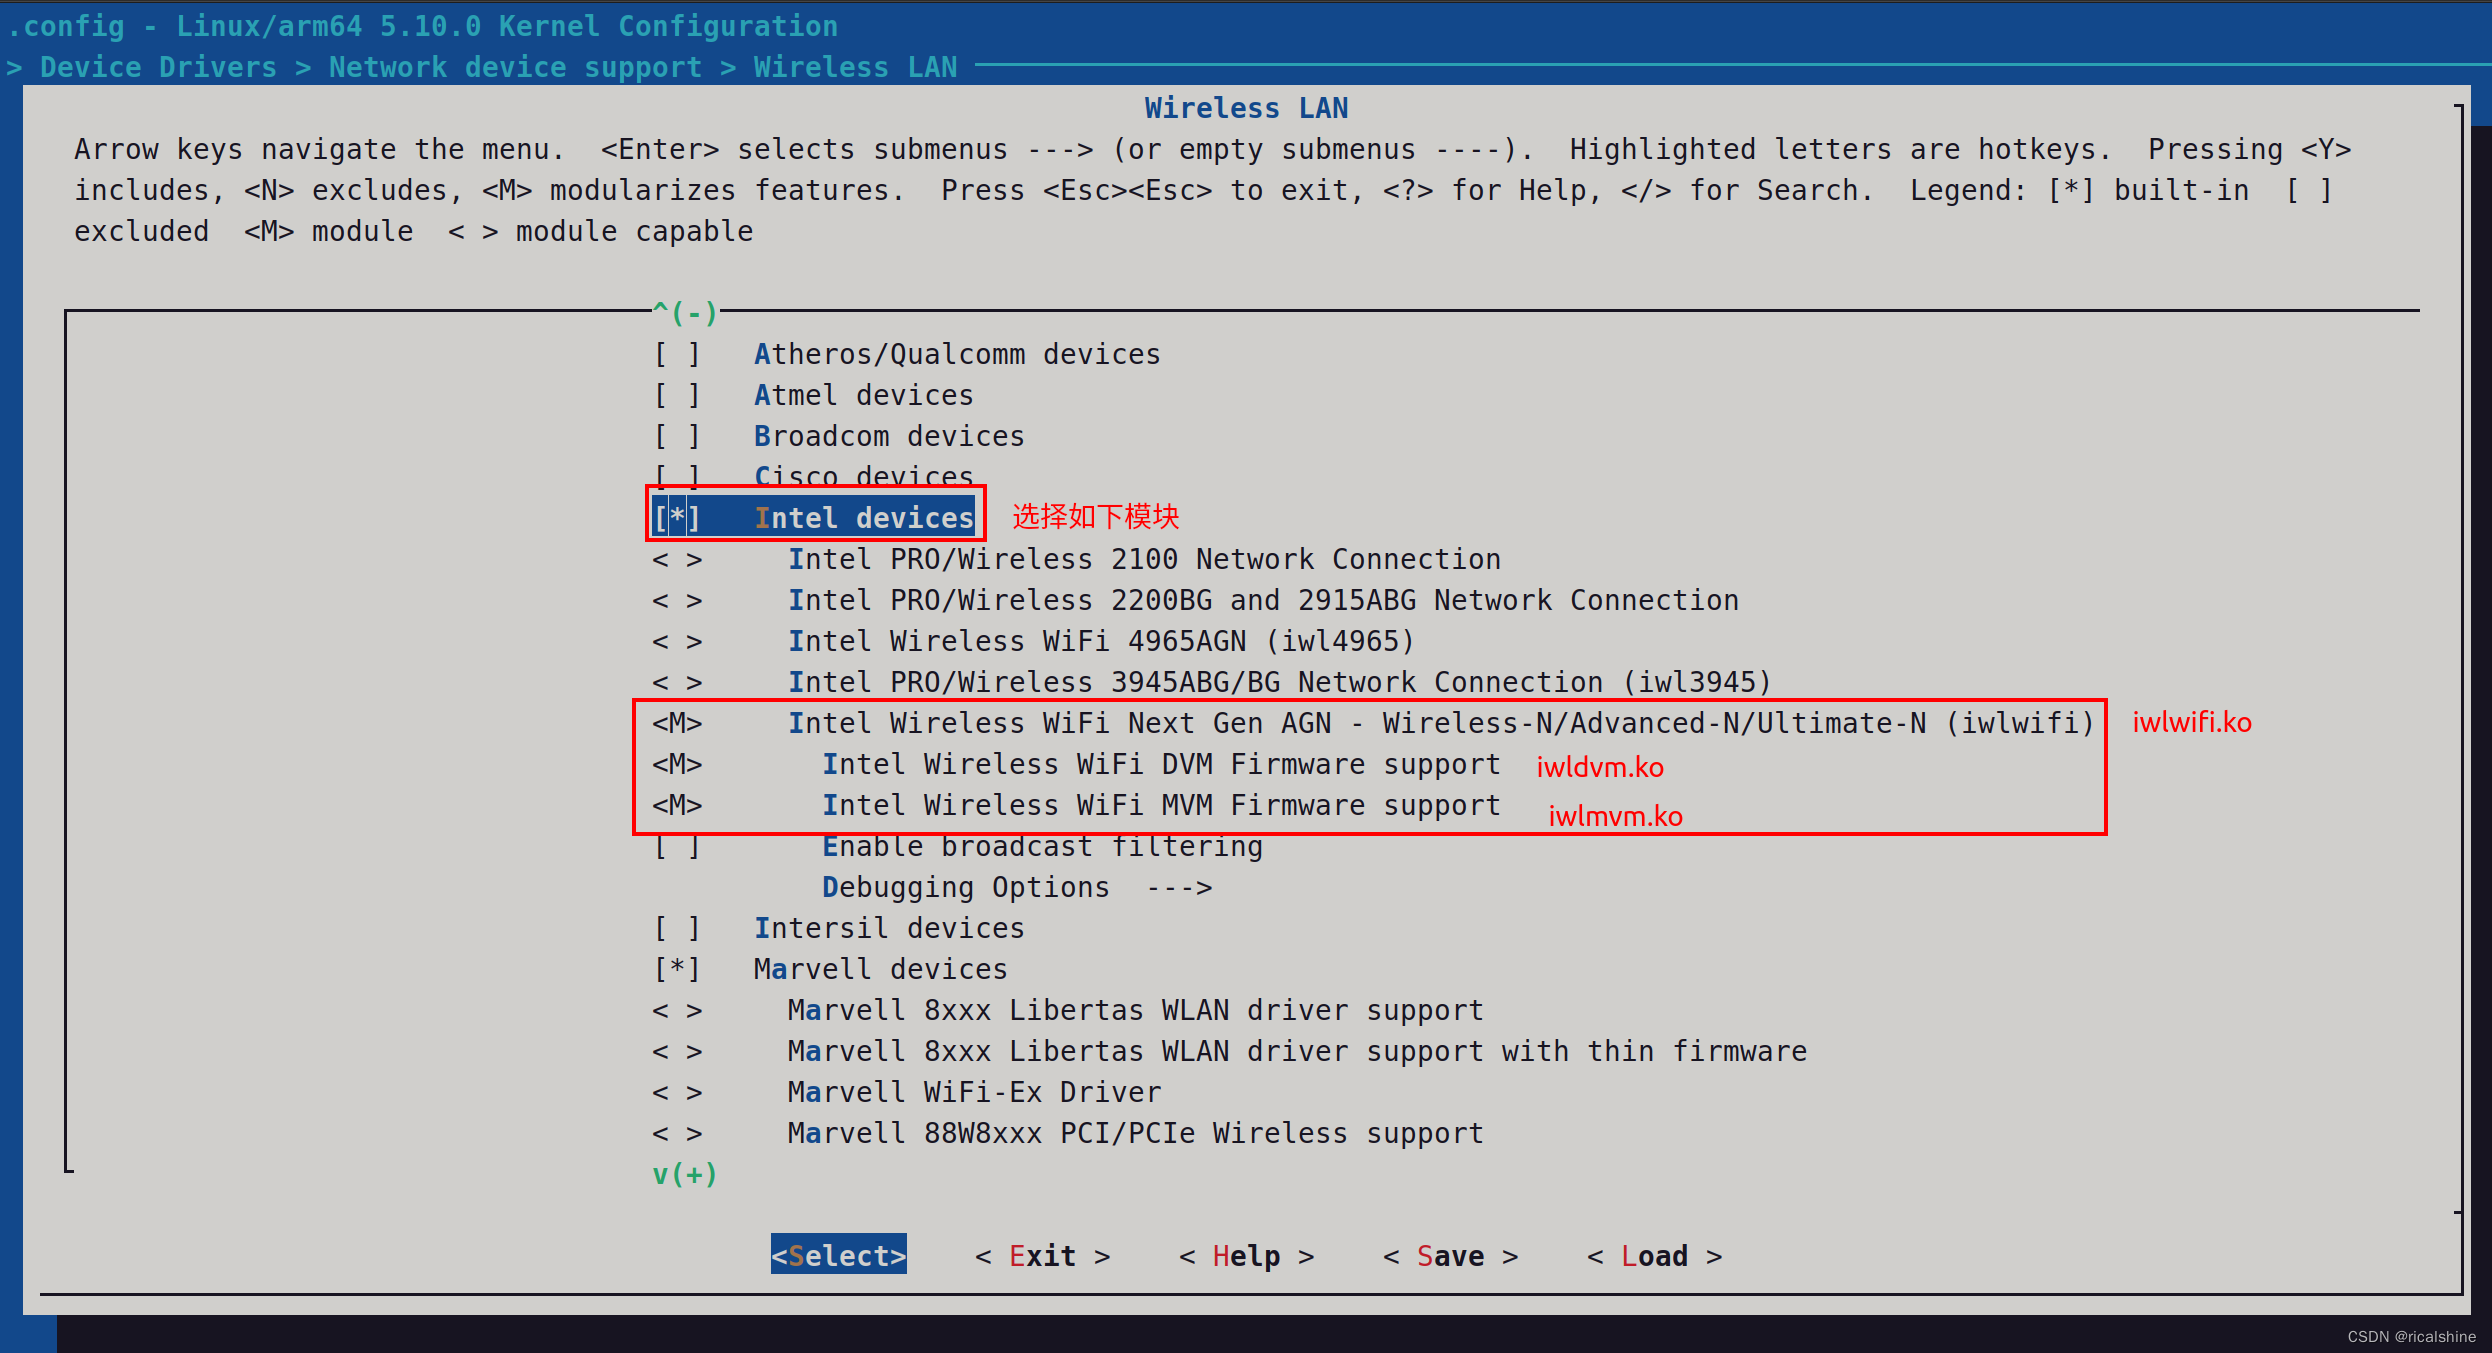Click the scroll-down indicator below the list
The image size is (2492, 1353).
click(685, 1175)
